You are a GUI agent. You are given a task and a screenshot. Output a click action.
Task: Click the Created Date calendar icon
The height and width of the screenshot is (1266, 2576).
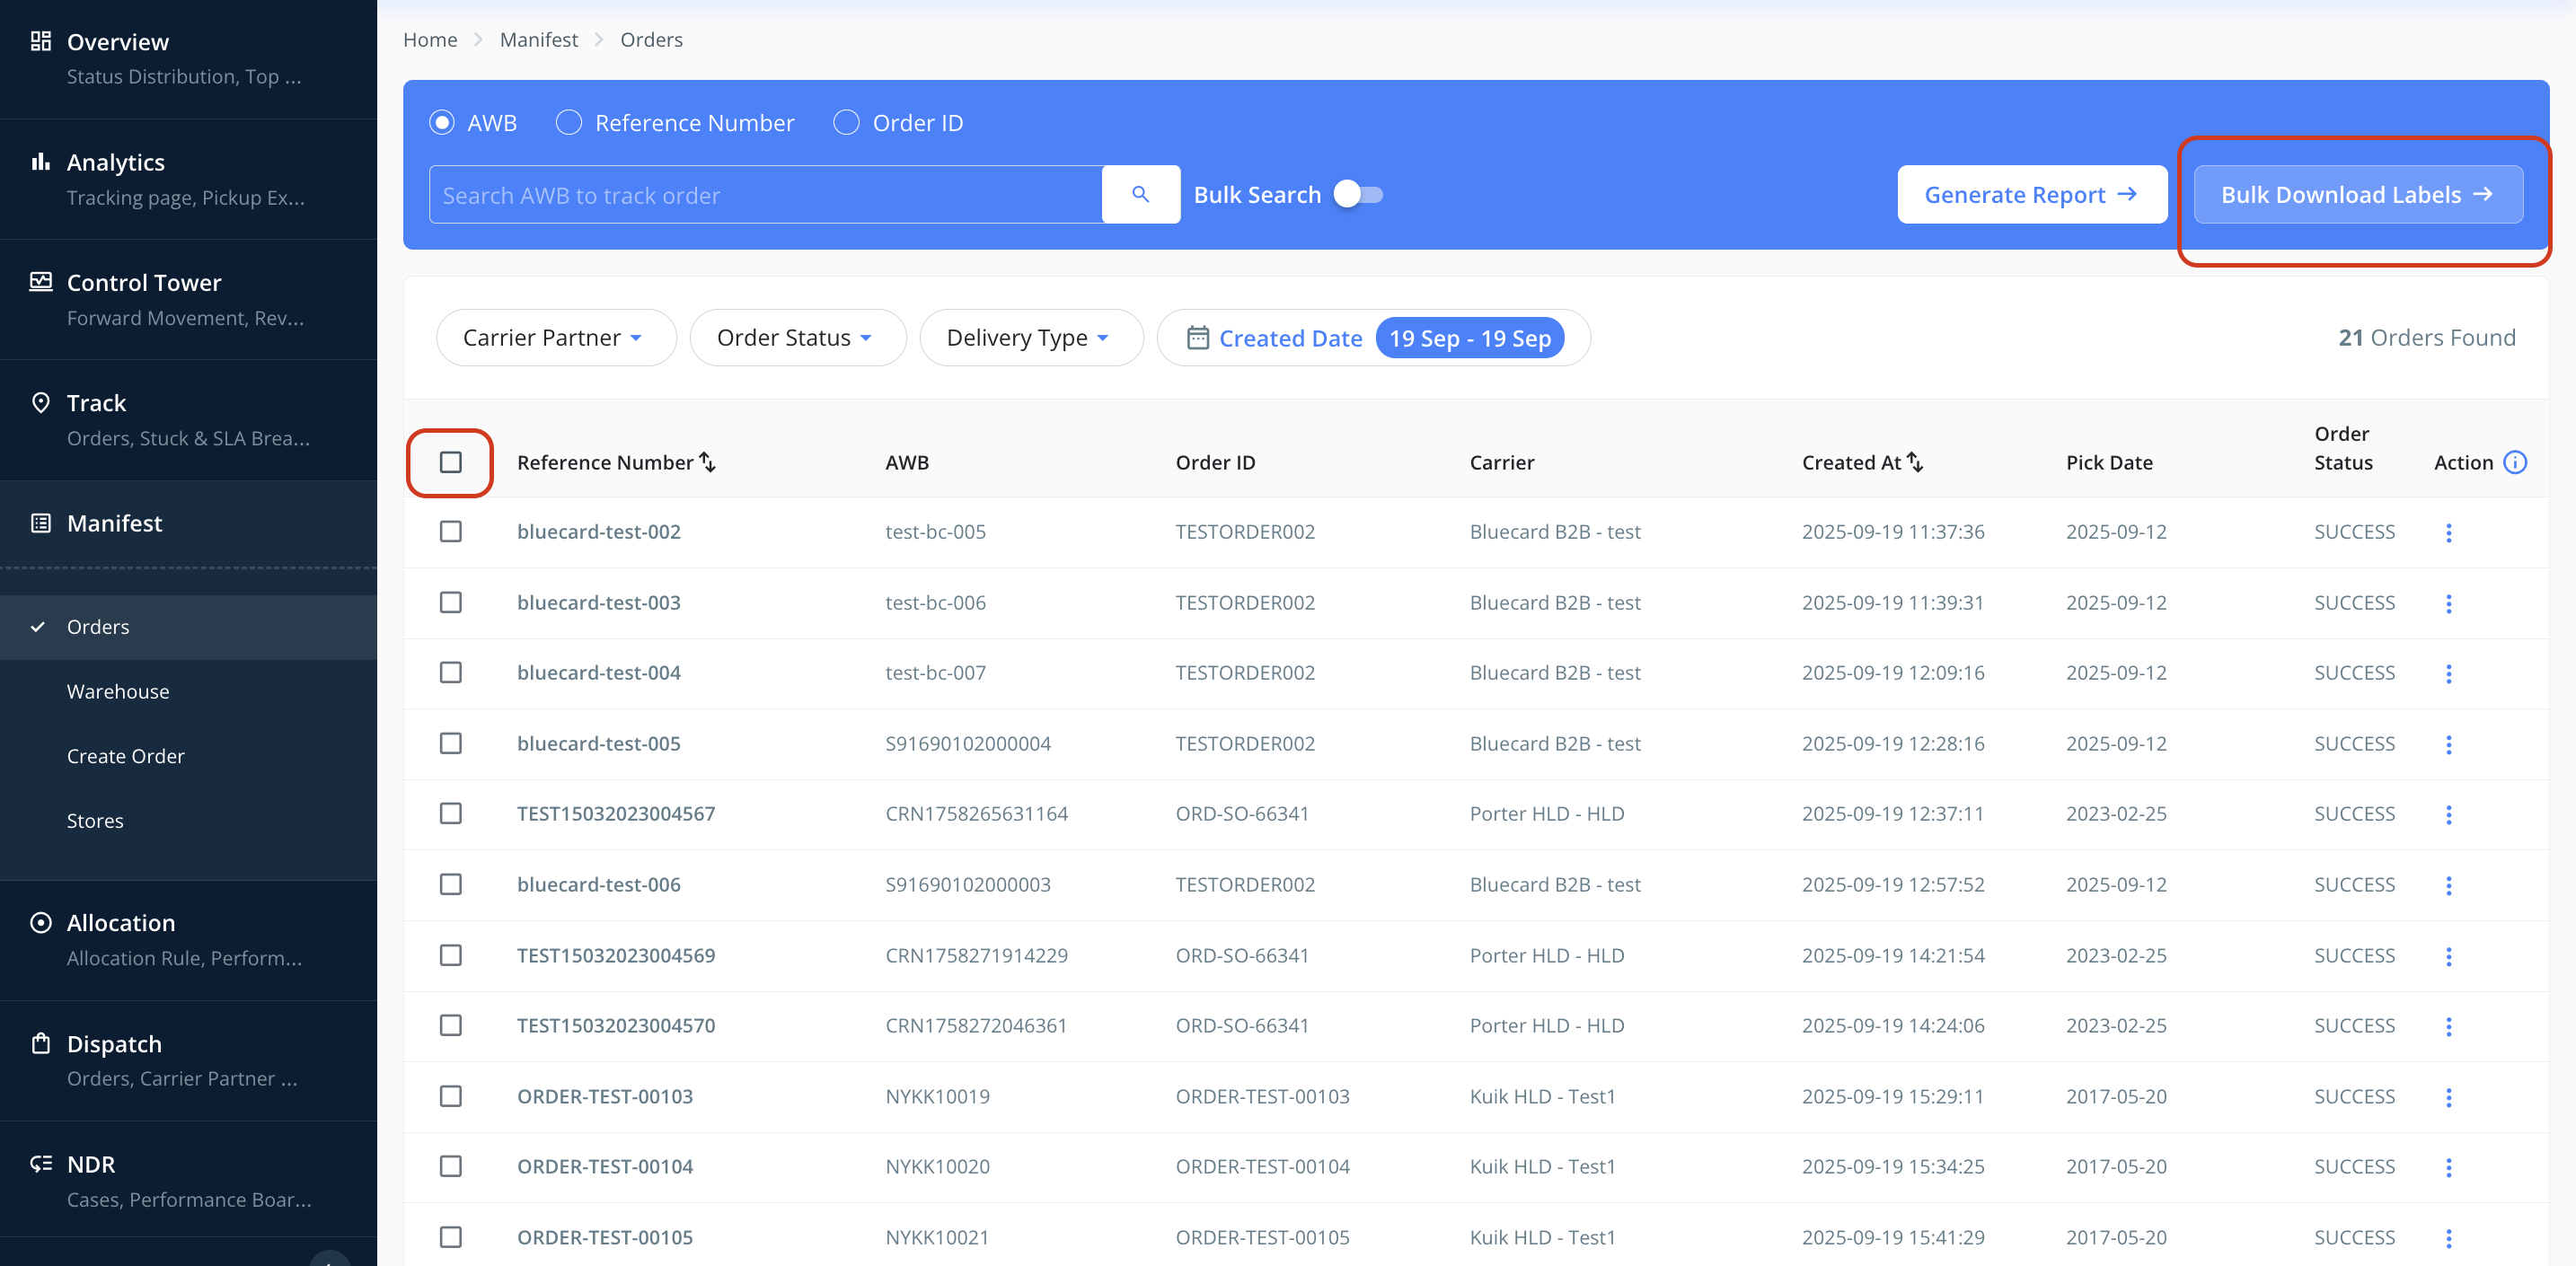coord(1197,338)
